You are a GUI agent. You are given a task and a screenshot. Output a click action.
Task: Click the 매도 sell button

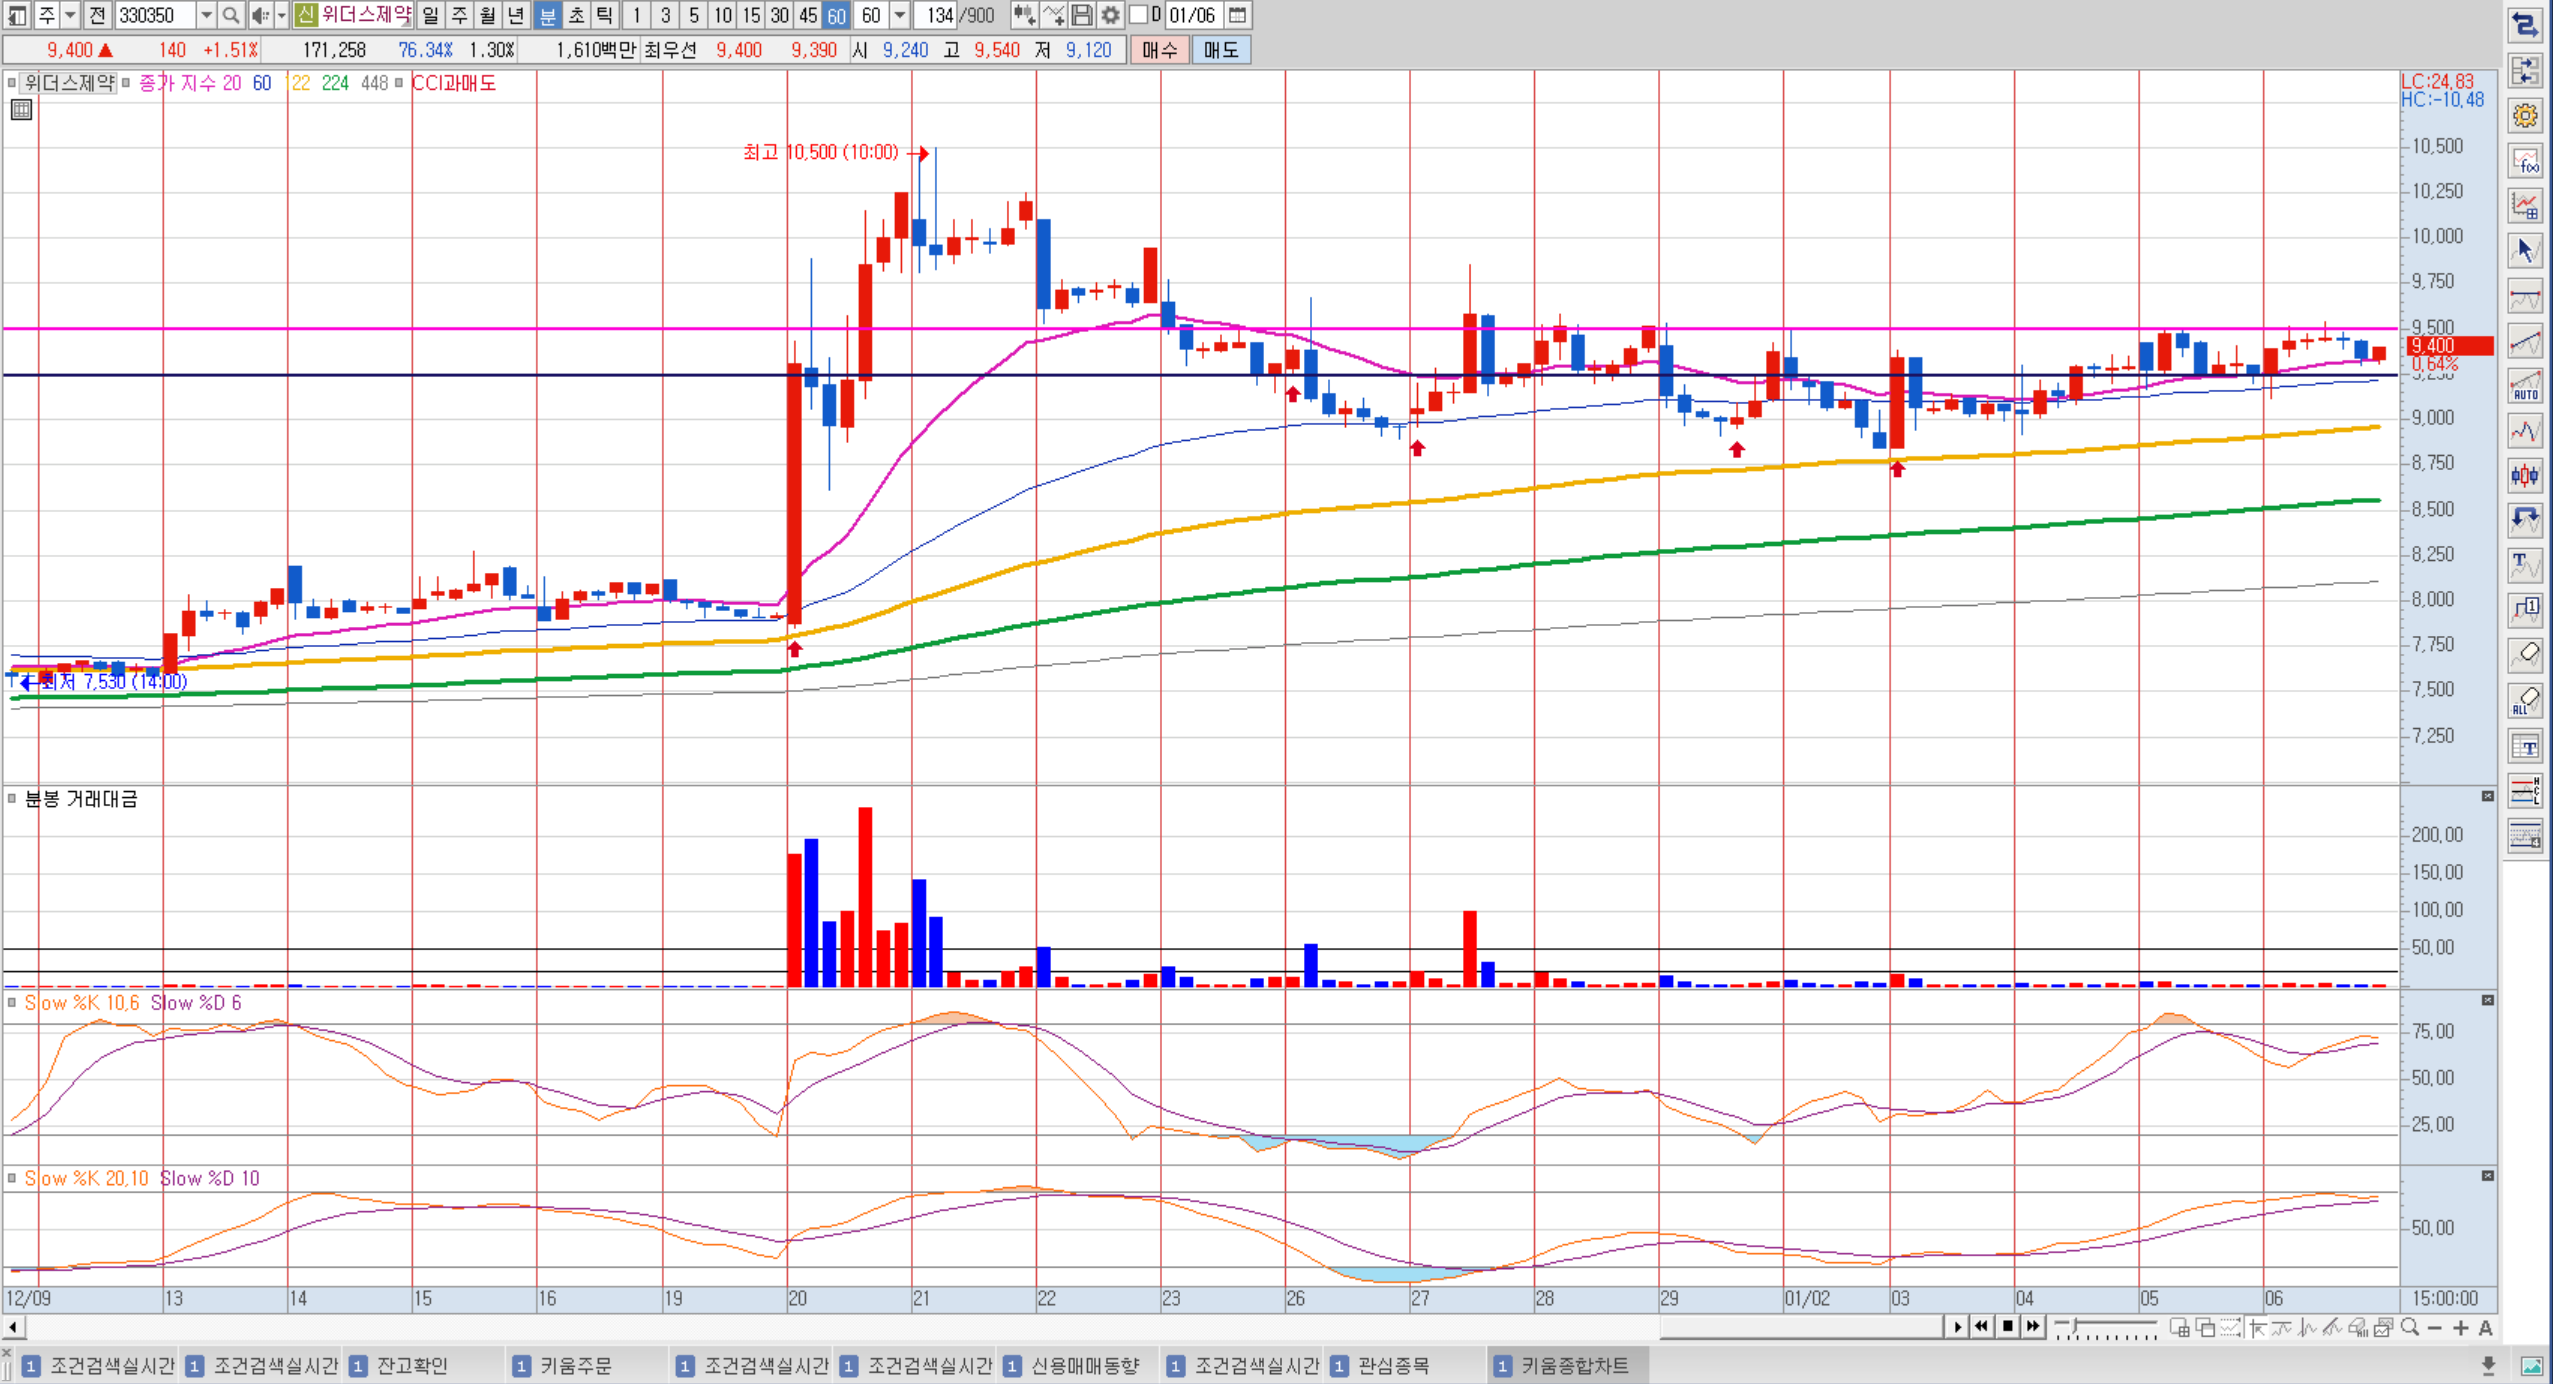click(1220, 50)
